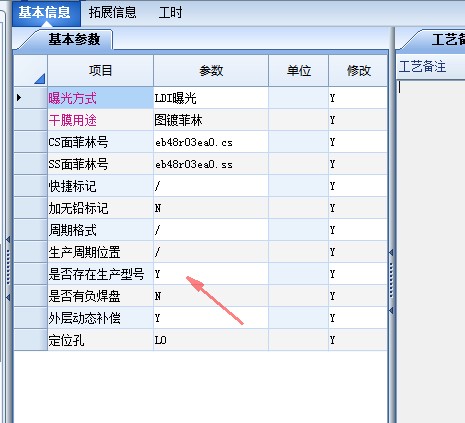Click the row header of 干膜用途 row
This screenshot has height=423, width=465.
tap(30, 120)
